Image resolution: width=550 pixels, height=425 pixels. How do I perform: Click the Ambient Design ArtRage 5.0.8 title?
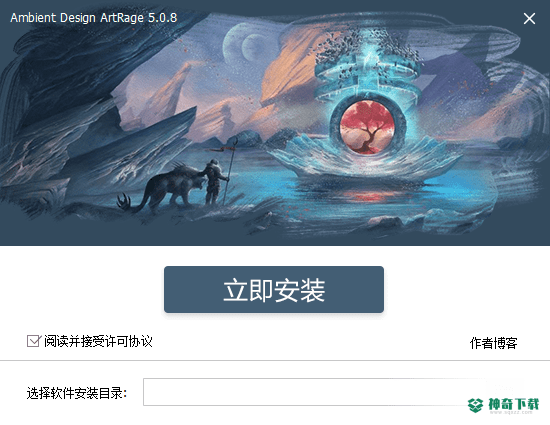[94, 18]
